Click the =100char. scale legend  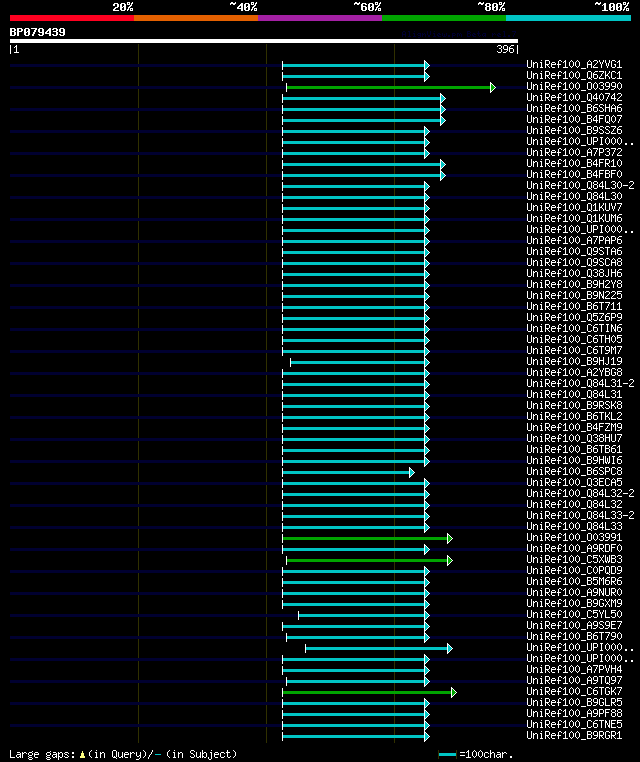(476, 754)
